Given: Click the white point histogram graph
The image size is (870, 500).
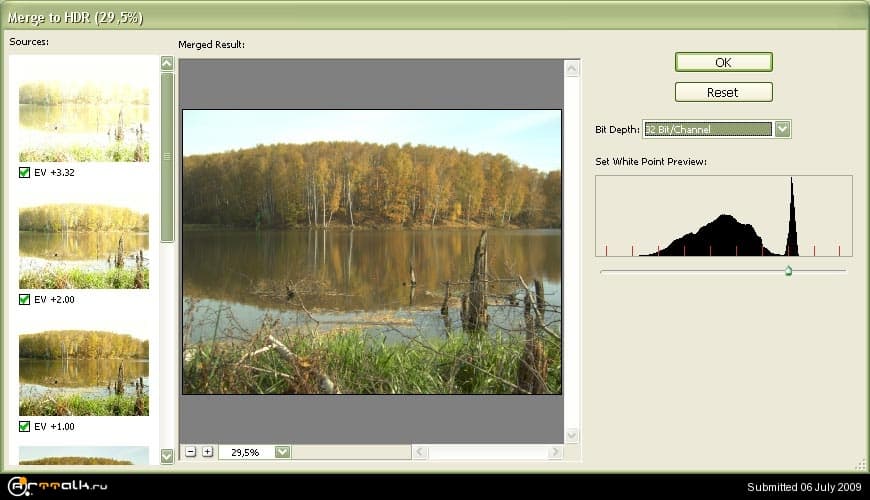Looking at the screenshot, I should coord(723,217).
